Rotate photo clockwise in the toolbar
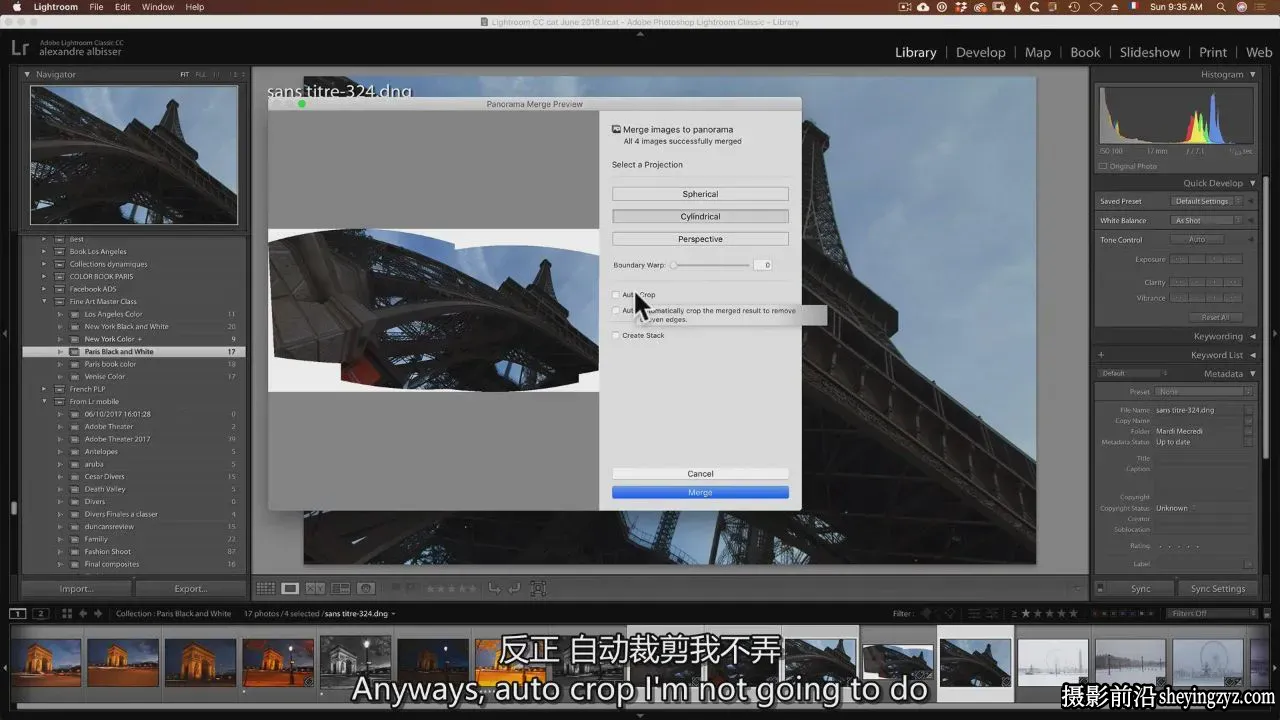Screen dimensions: 1280x720 point(514,589)
